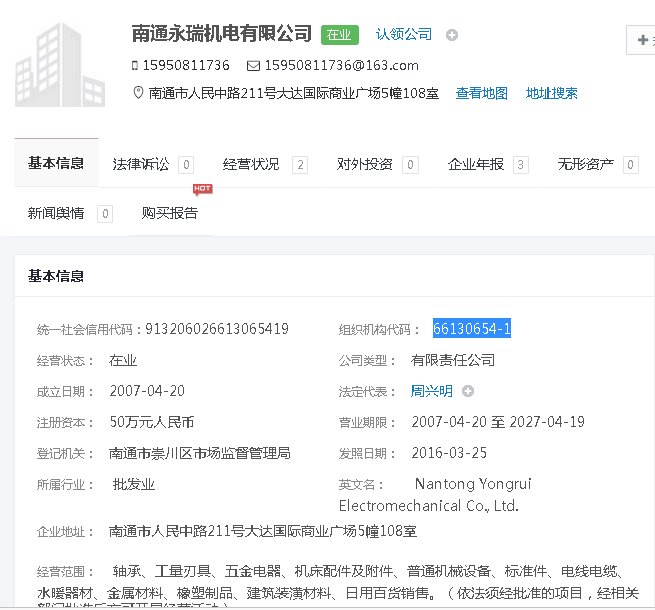The image size is (655, 610).
Task: Click the 在业 green status badge
Action: pyautogui.click(x=339, y=35)
